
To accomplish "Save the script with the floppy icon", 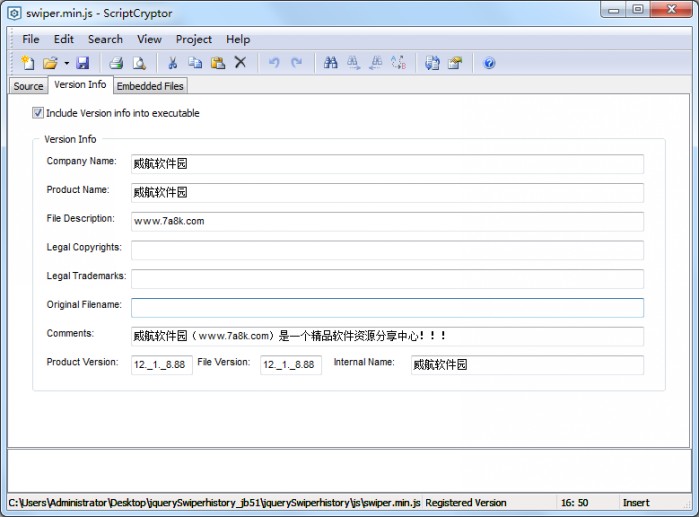I will [x=82, y=63].
